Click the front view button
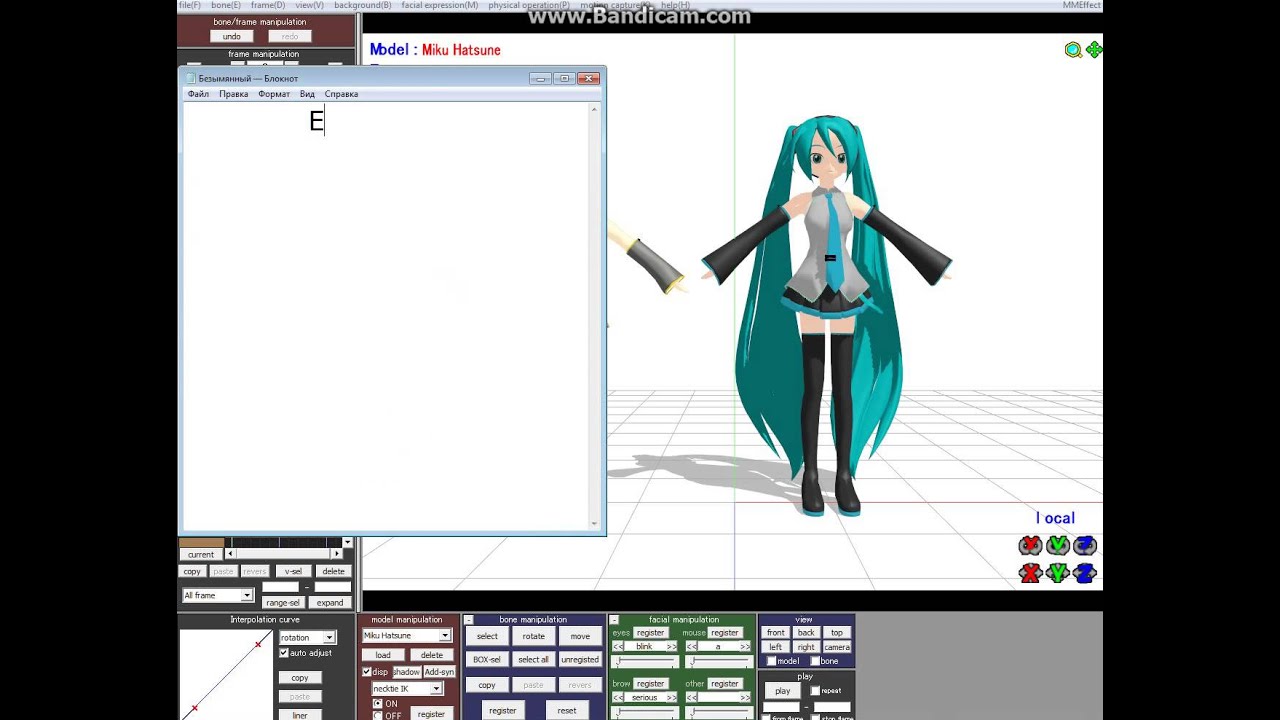 (776, 633)
